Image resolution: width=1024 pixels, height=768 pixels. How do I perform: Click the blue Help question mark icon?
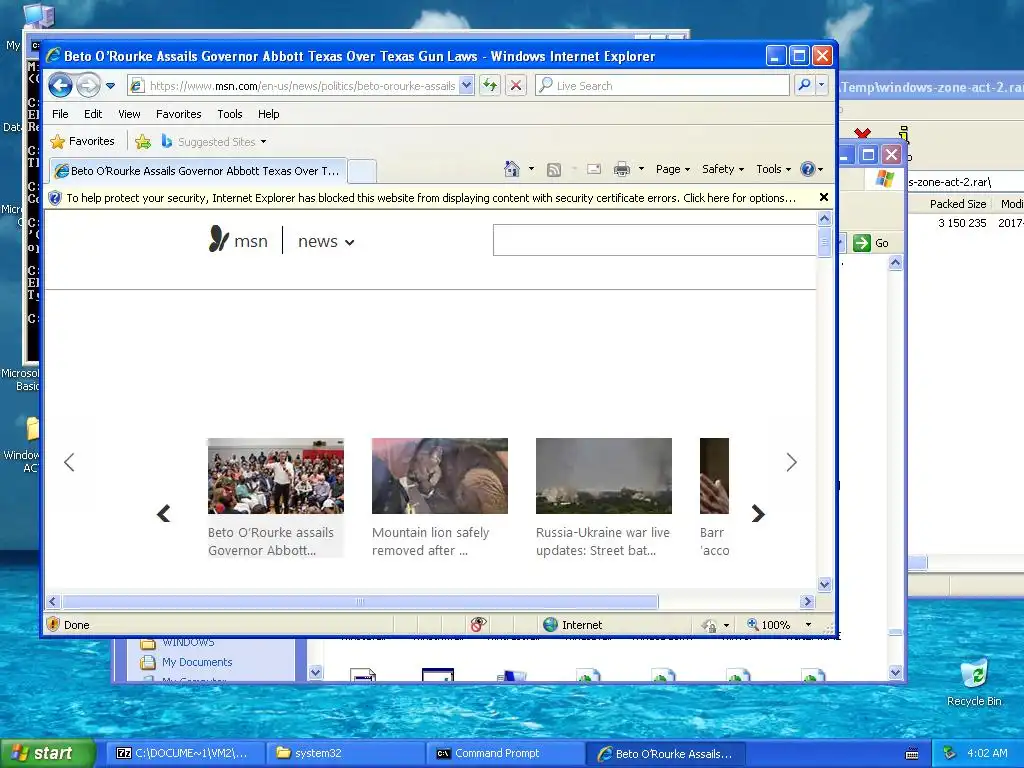pyautogui.click(x=808, y=169)
